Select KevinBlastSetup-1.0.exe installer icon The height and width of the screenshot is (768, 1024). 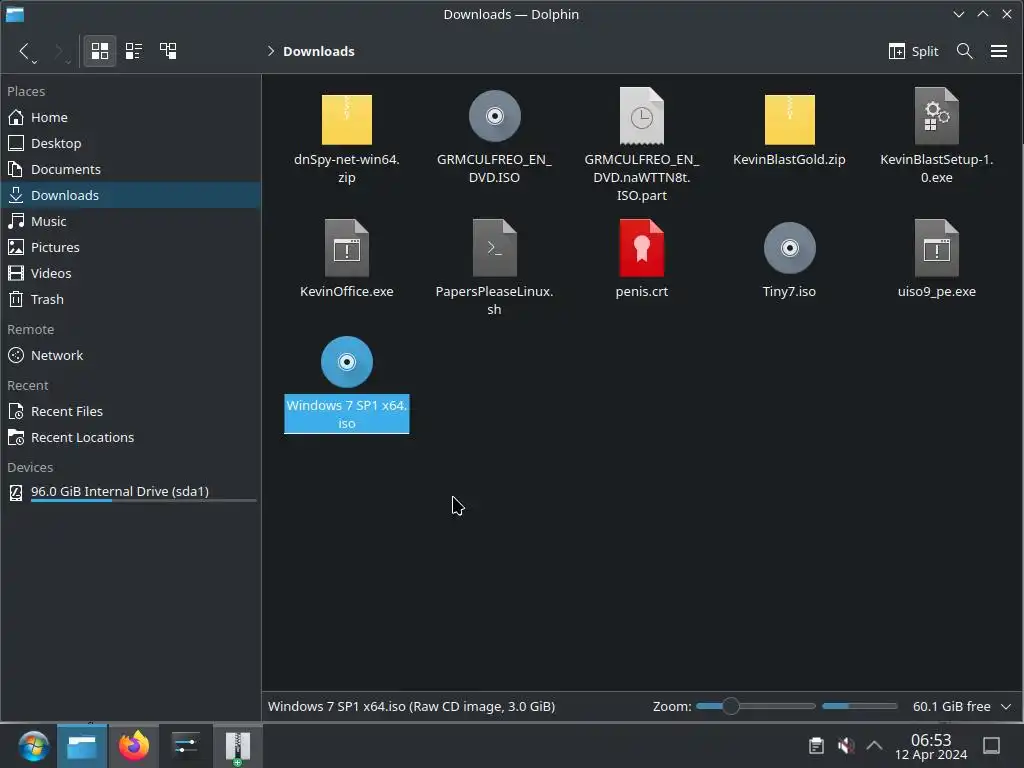click(x=936, y=116)
